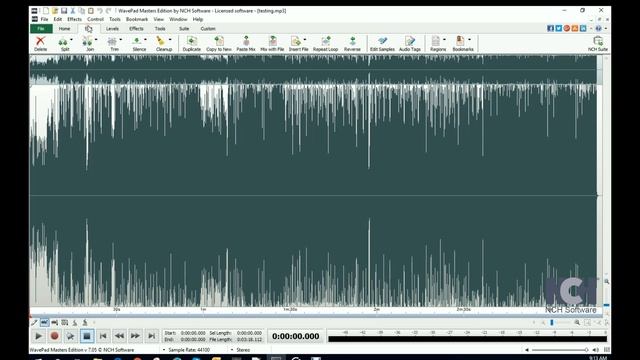
Task: Expand the Join dropdown arrow
Action: click(x=96, y=40)
